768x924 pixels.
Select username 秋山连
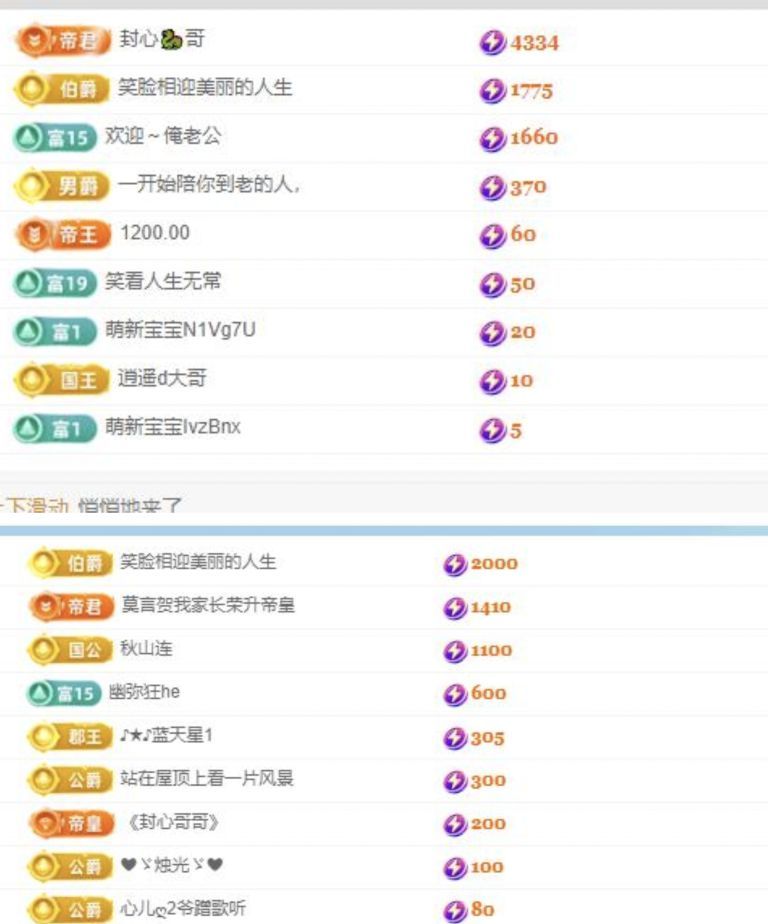coord(146,648)
